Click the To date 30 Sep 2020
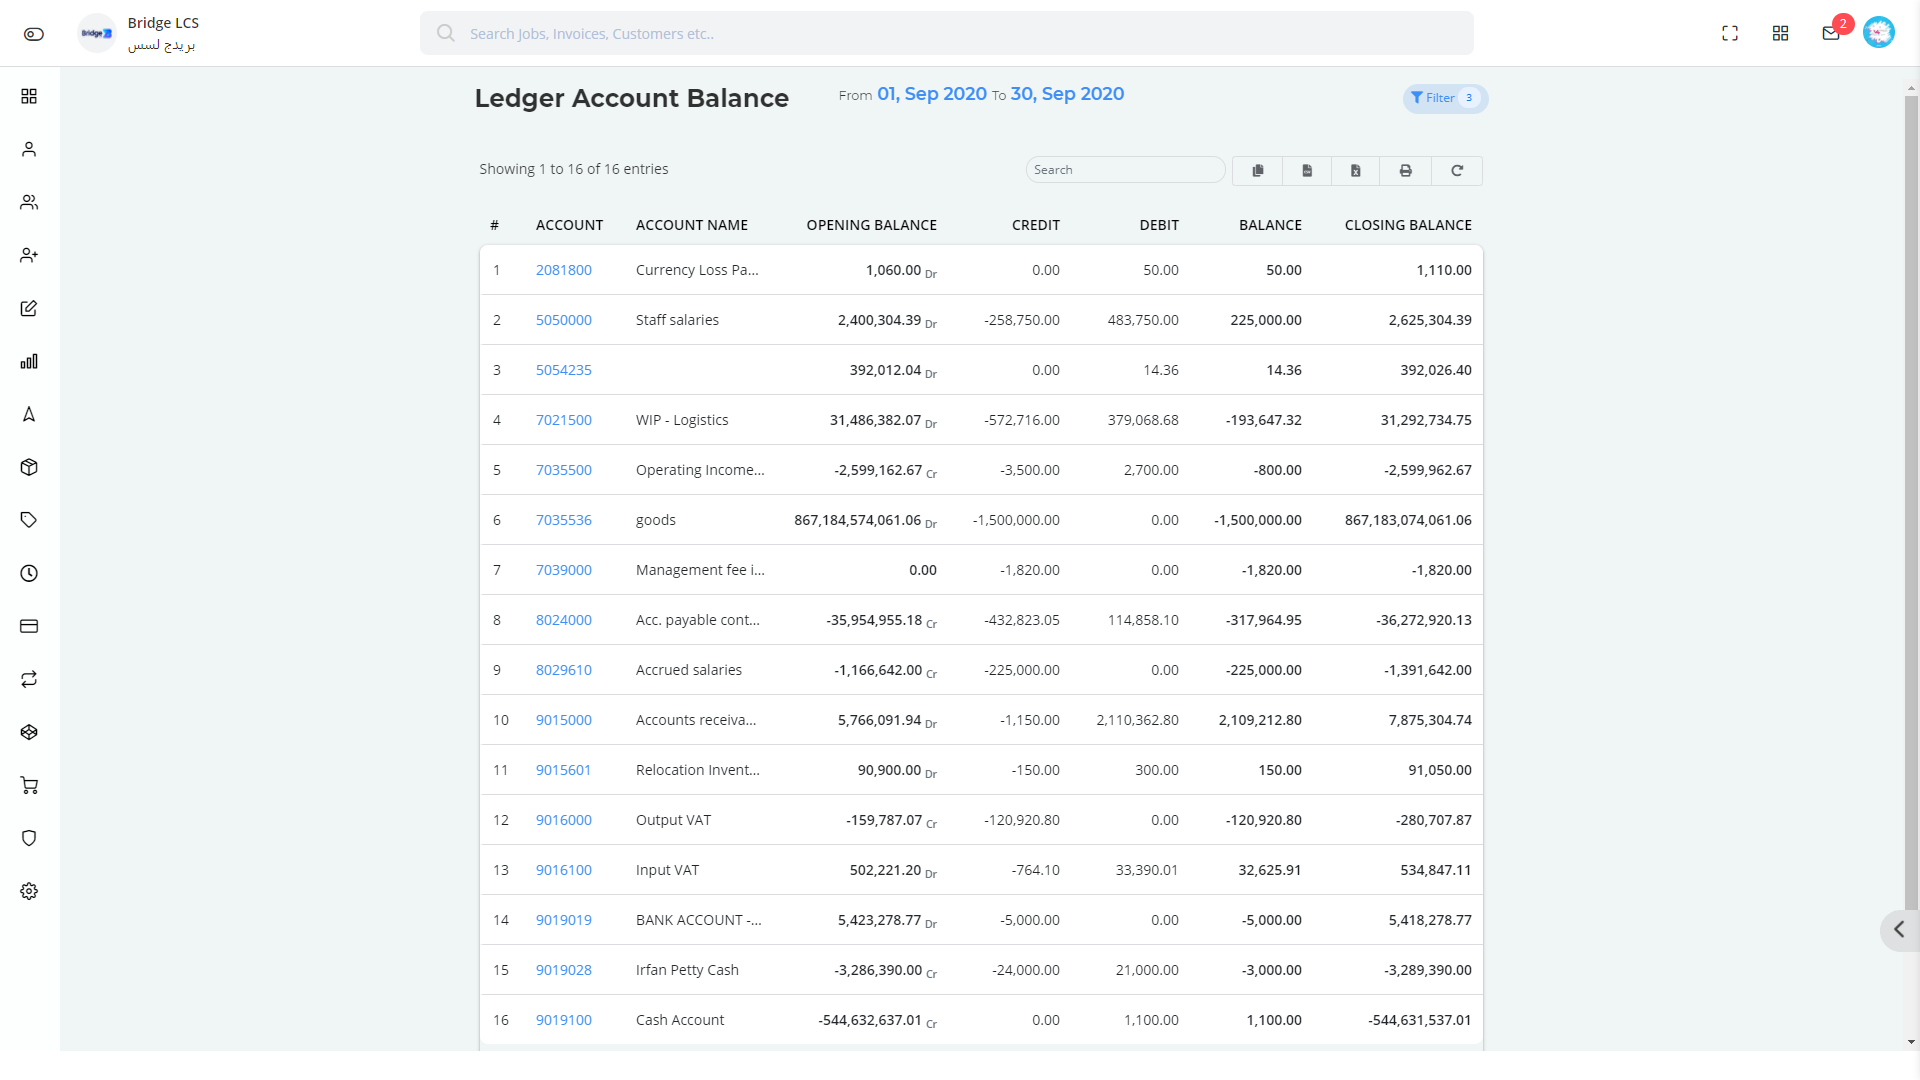Image resolution: width=1920 pixels, height=1080 pixels. 1065,94
